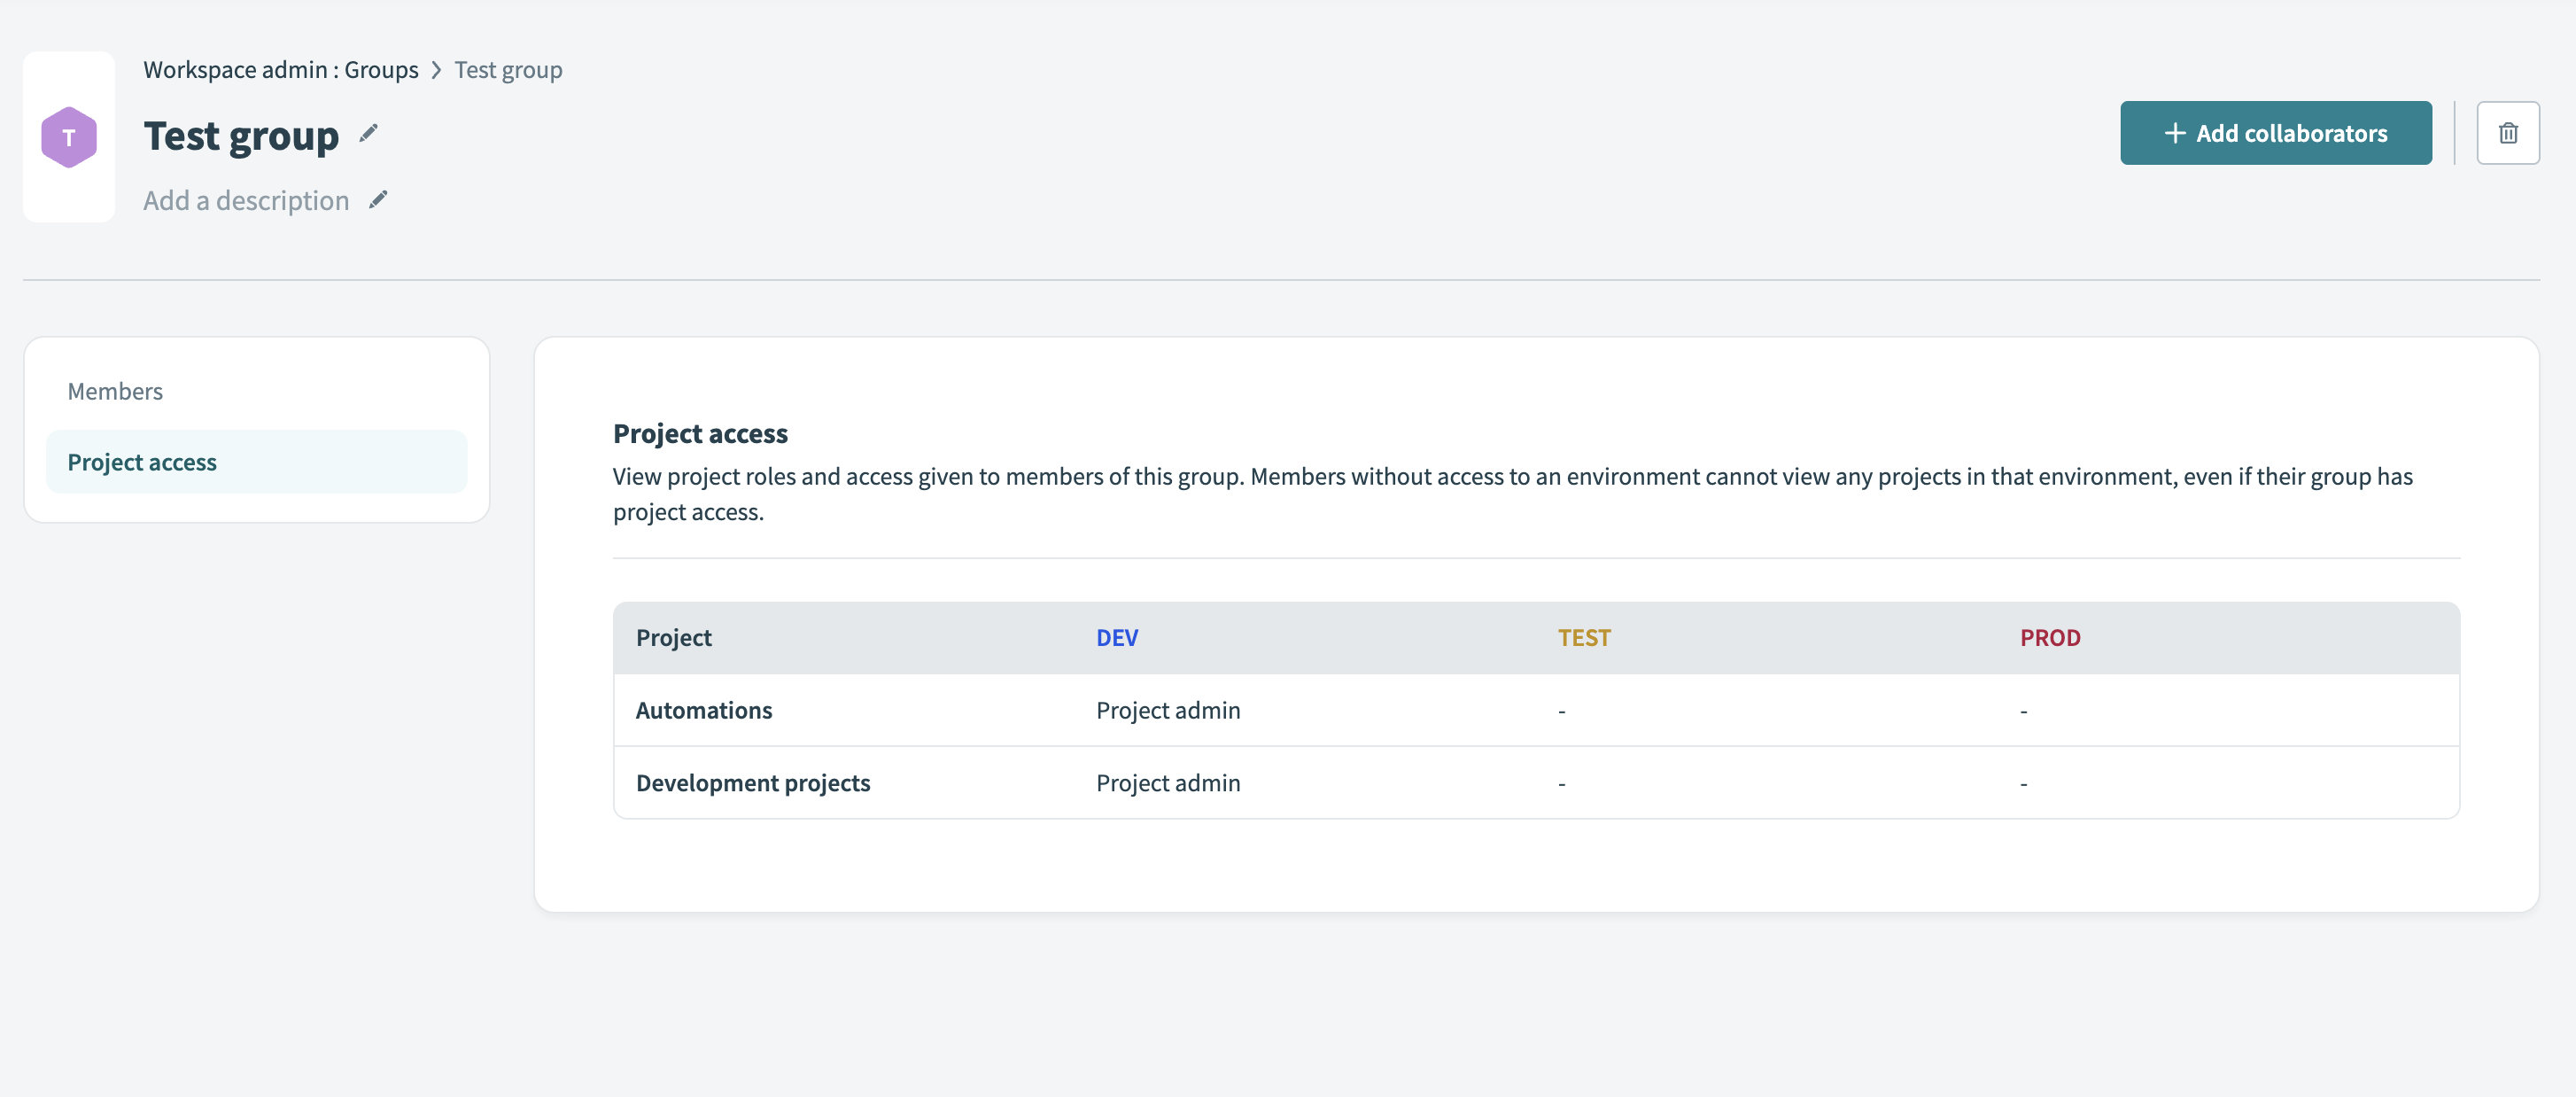Click the Test group breadcrumb entry
The image size is (2576, 1097).
(x=508, y=70)
